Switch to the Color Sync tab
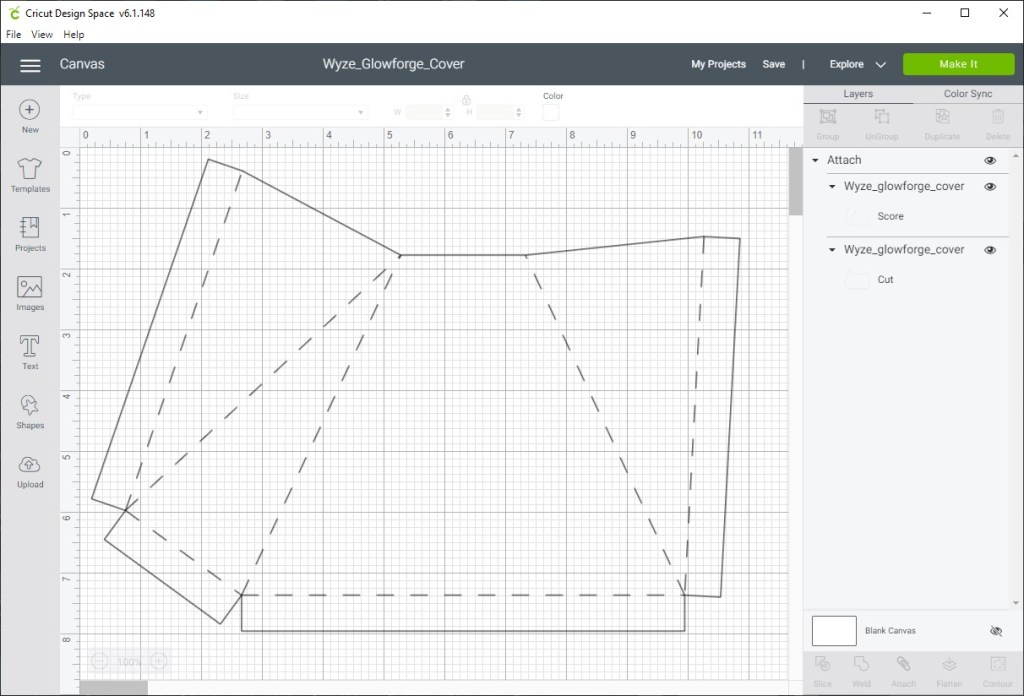 click(967, 94)
